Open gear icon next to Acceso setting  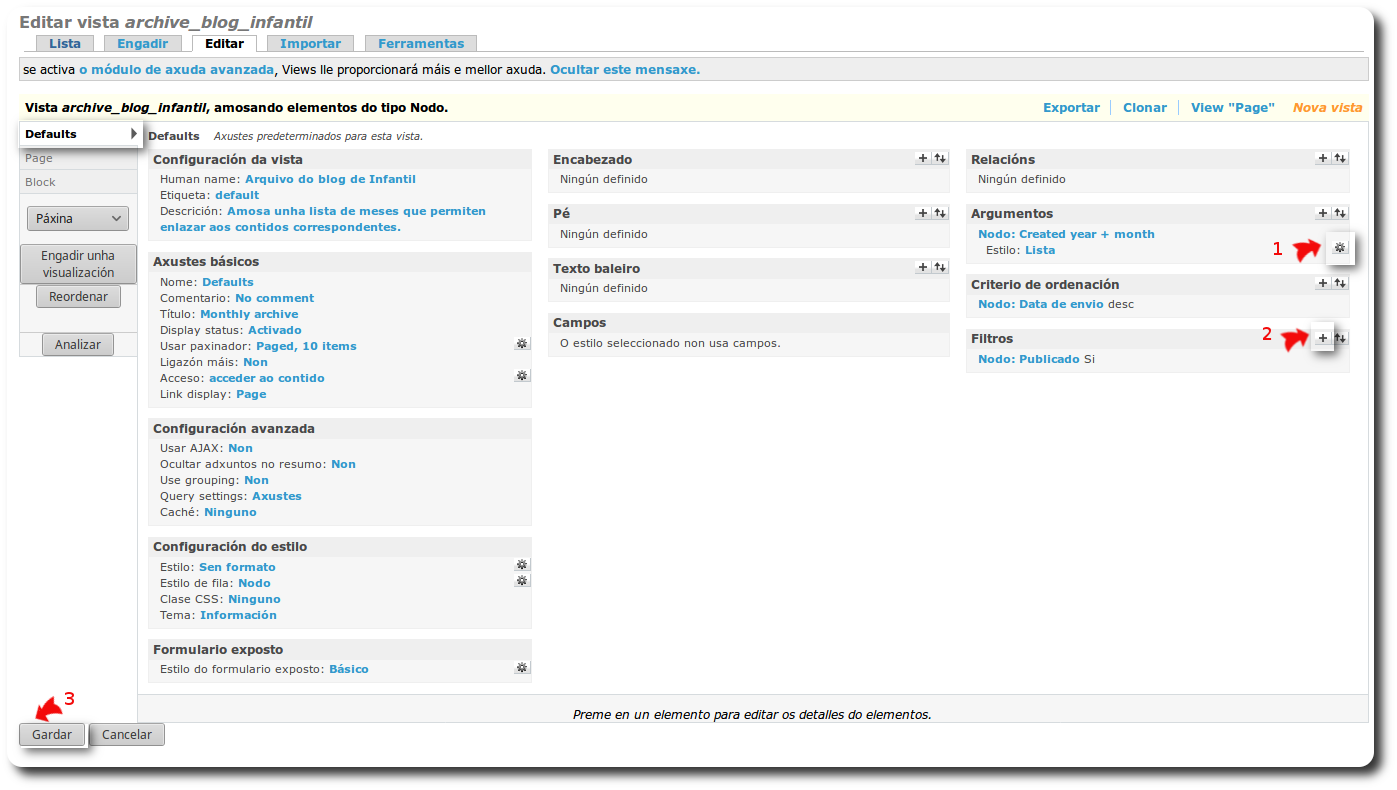[521, 375]
